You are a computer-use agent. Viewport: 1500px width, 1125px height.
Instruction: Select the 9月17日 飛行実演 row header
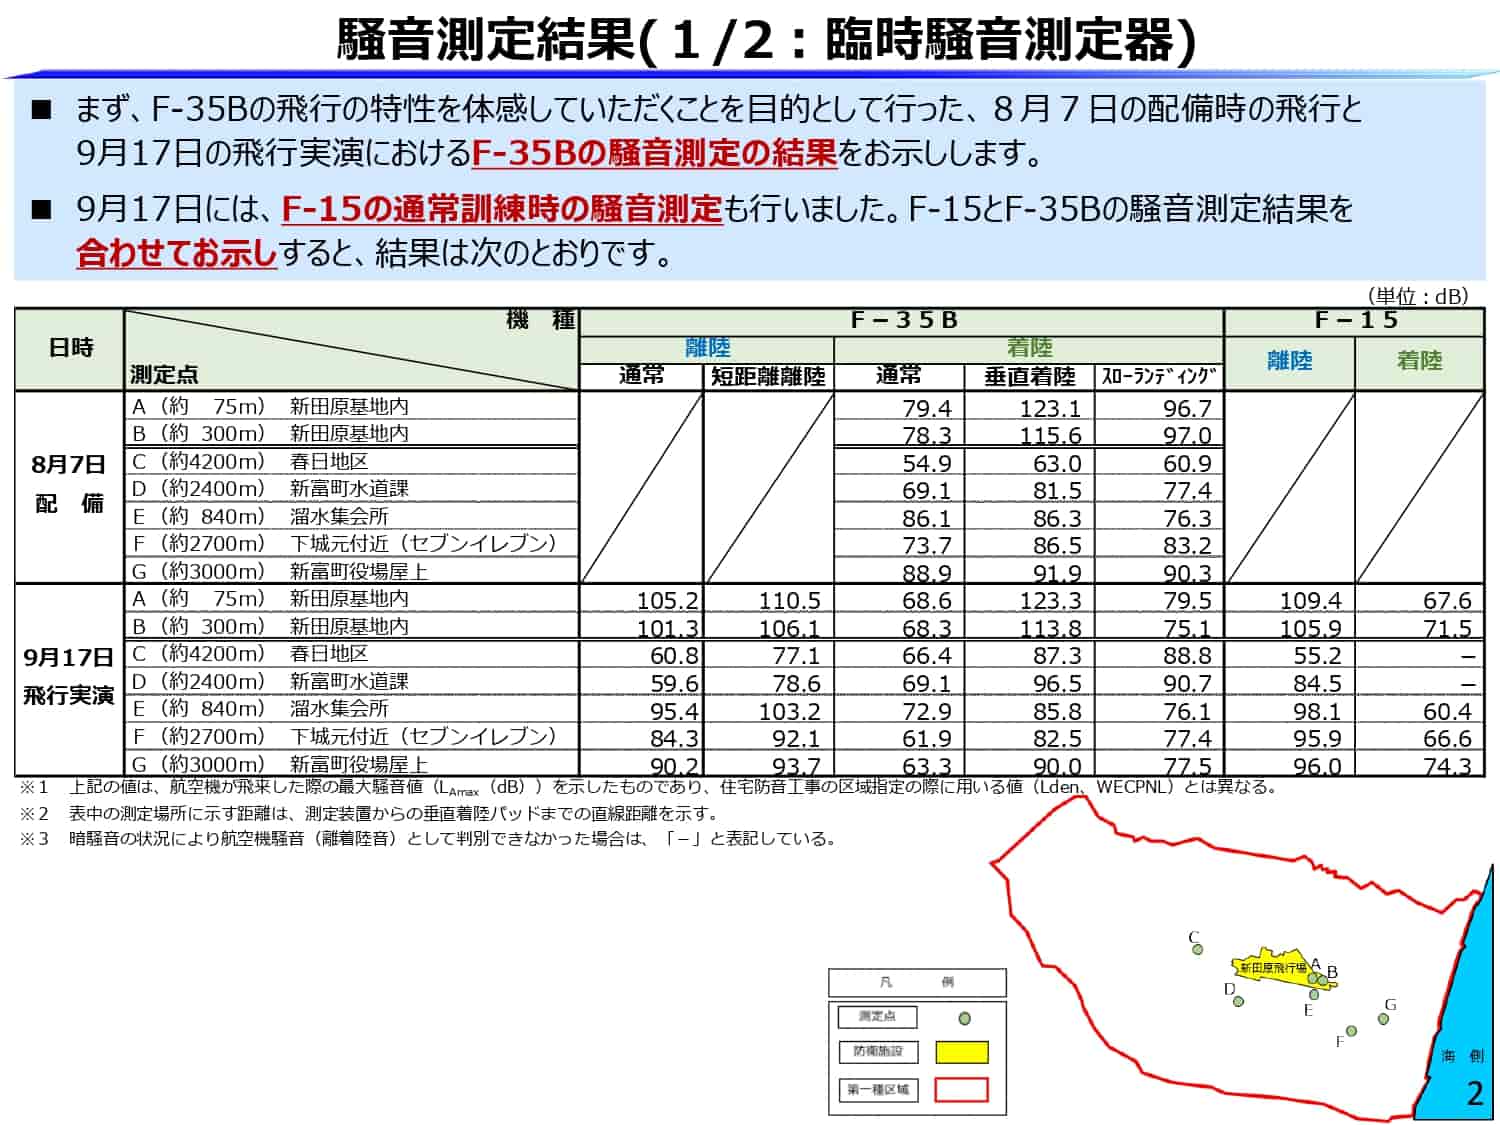pos(69,677)
